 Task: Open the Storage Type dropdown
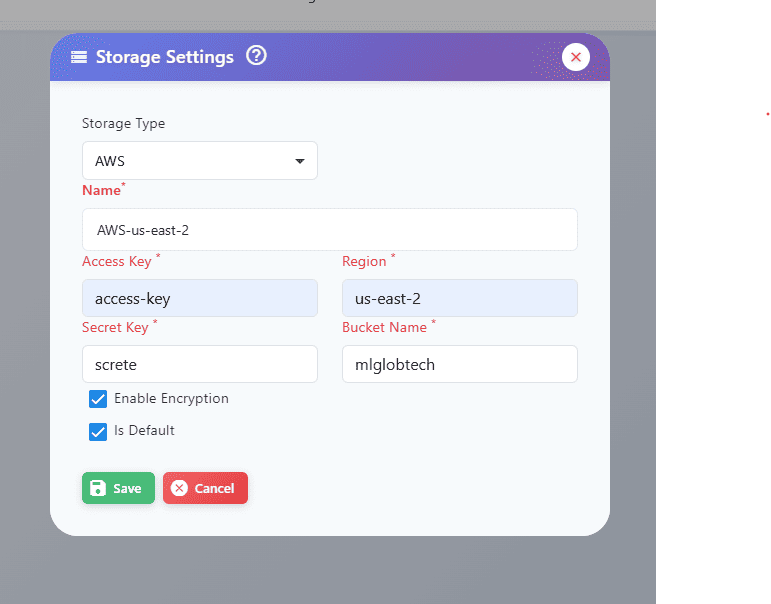click(200, 161)
